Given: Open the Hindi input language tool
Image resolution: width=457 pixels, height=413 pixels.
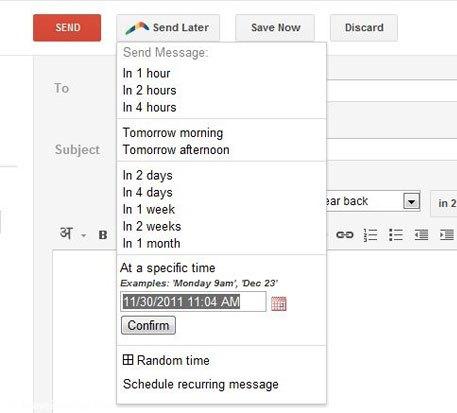Looking at the screenshot, I should (x=66, y=233).
